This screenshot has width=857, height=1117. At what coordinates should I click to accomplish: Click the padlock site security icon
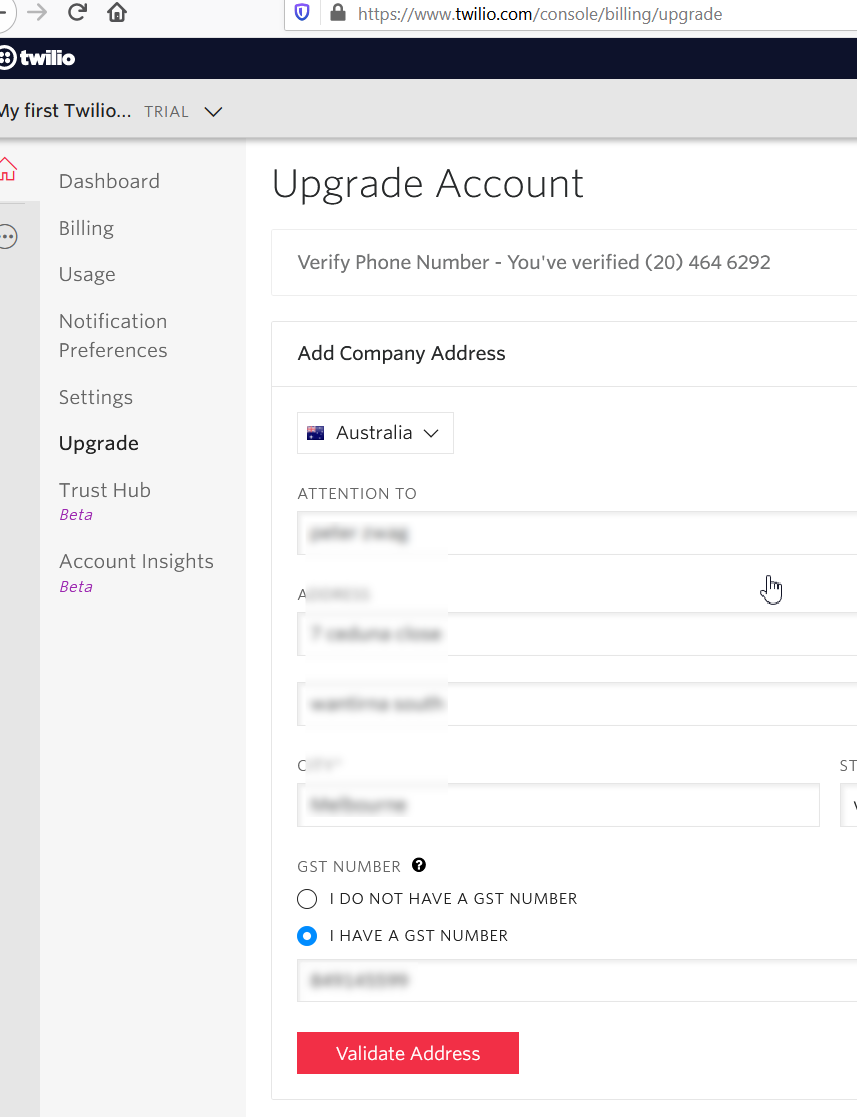(x=338, y=14)
